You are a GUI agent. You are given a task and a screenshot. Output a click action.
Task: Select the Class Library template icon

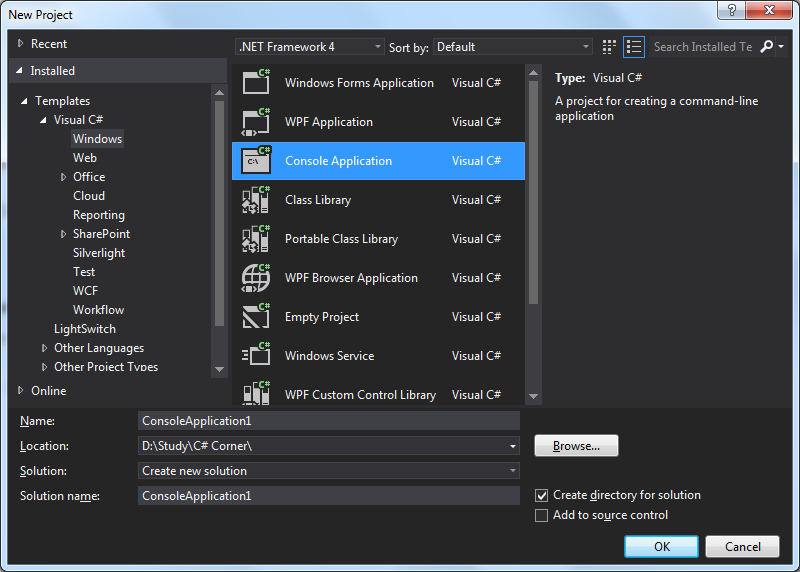click(x=256, y=199)
